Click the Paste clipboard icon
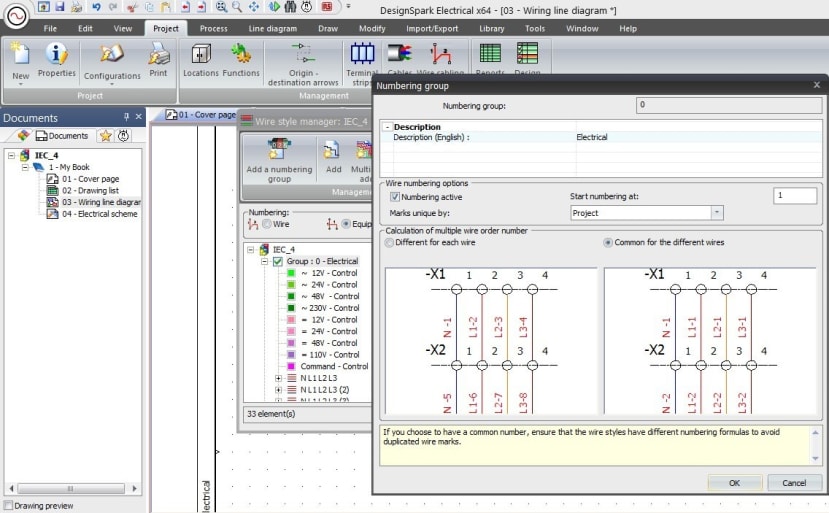 (166, 7)
